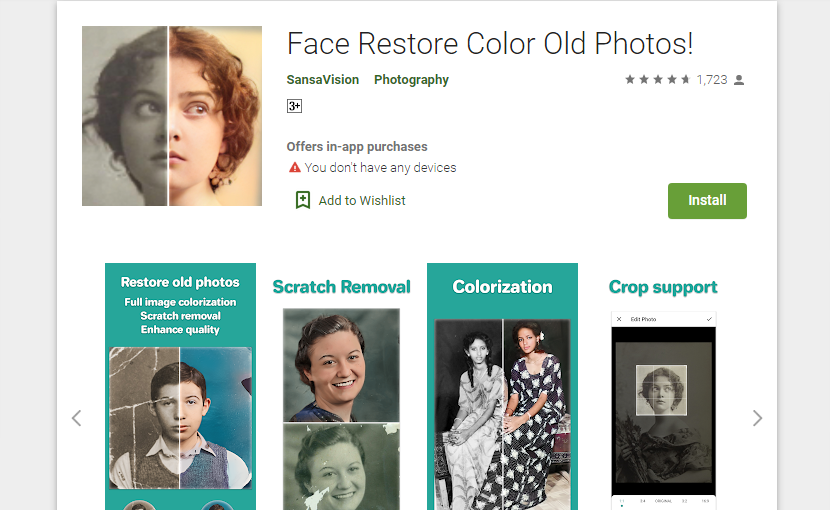
Task: Click the You don't have any devices message
Action: click(x=380, y=168)
